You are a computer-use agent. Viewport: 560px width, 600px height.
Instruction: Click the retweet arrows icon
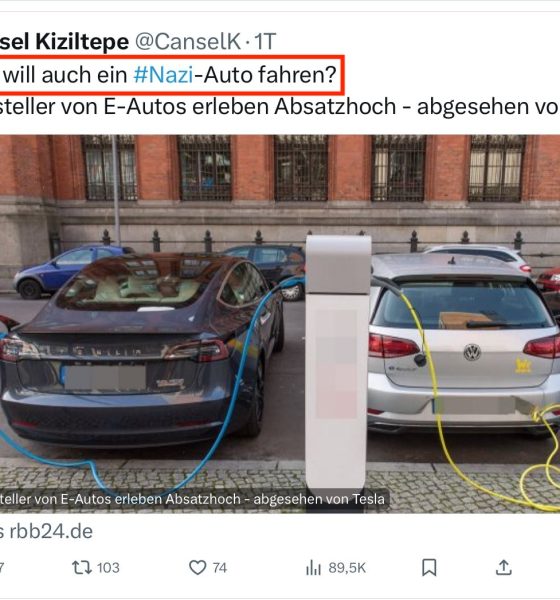pyautogui.click(x=82, y=567)
